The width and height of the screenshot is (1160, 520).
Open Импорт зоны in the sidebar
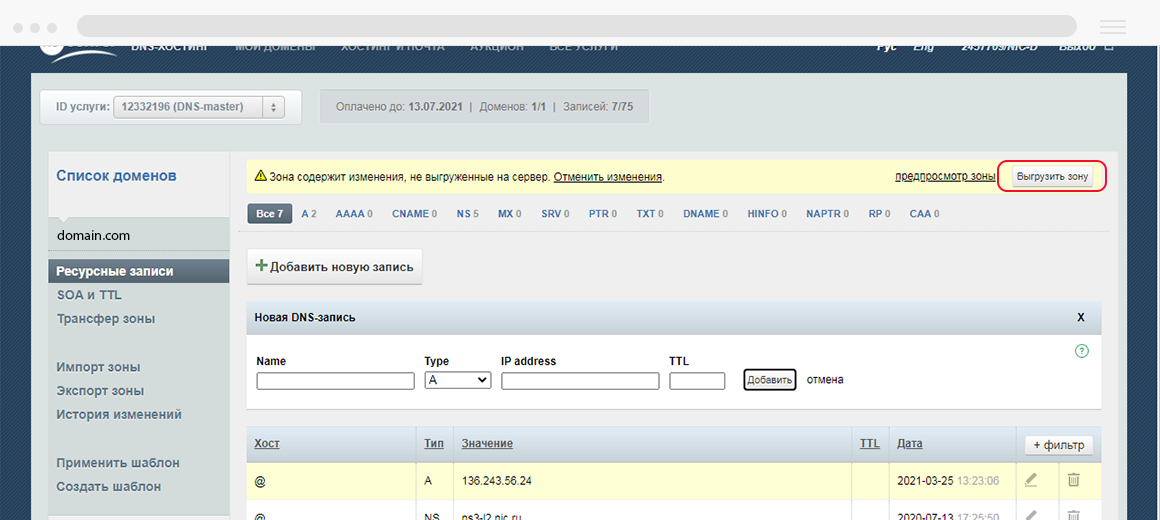point(98,367)
